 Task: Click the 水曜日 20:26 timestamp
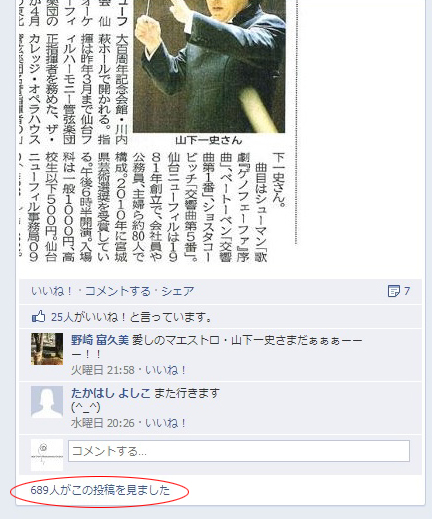click(x=102, y=423)
